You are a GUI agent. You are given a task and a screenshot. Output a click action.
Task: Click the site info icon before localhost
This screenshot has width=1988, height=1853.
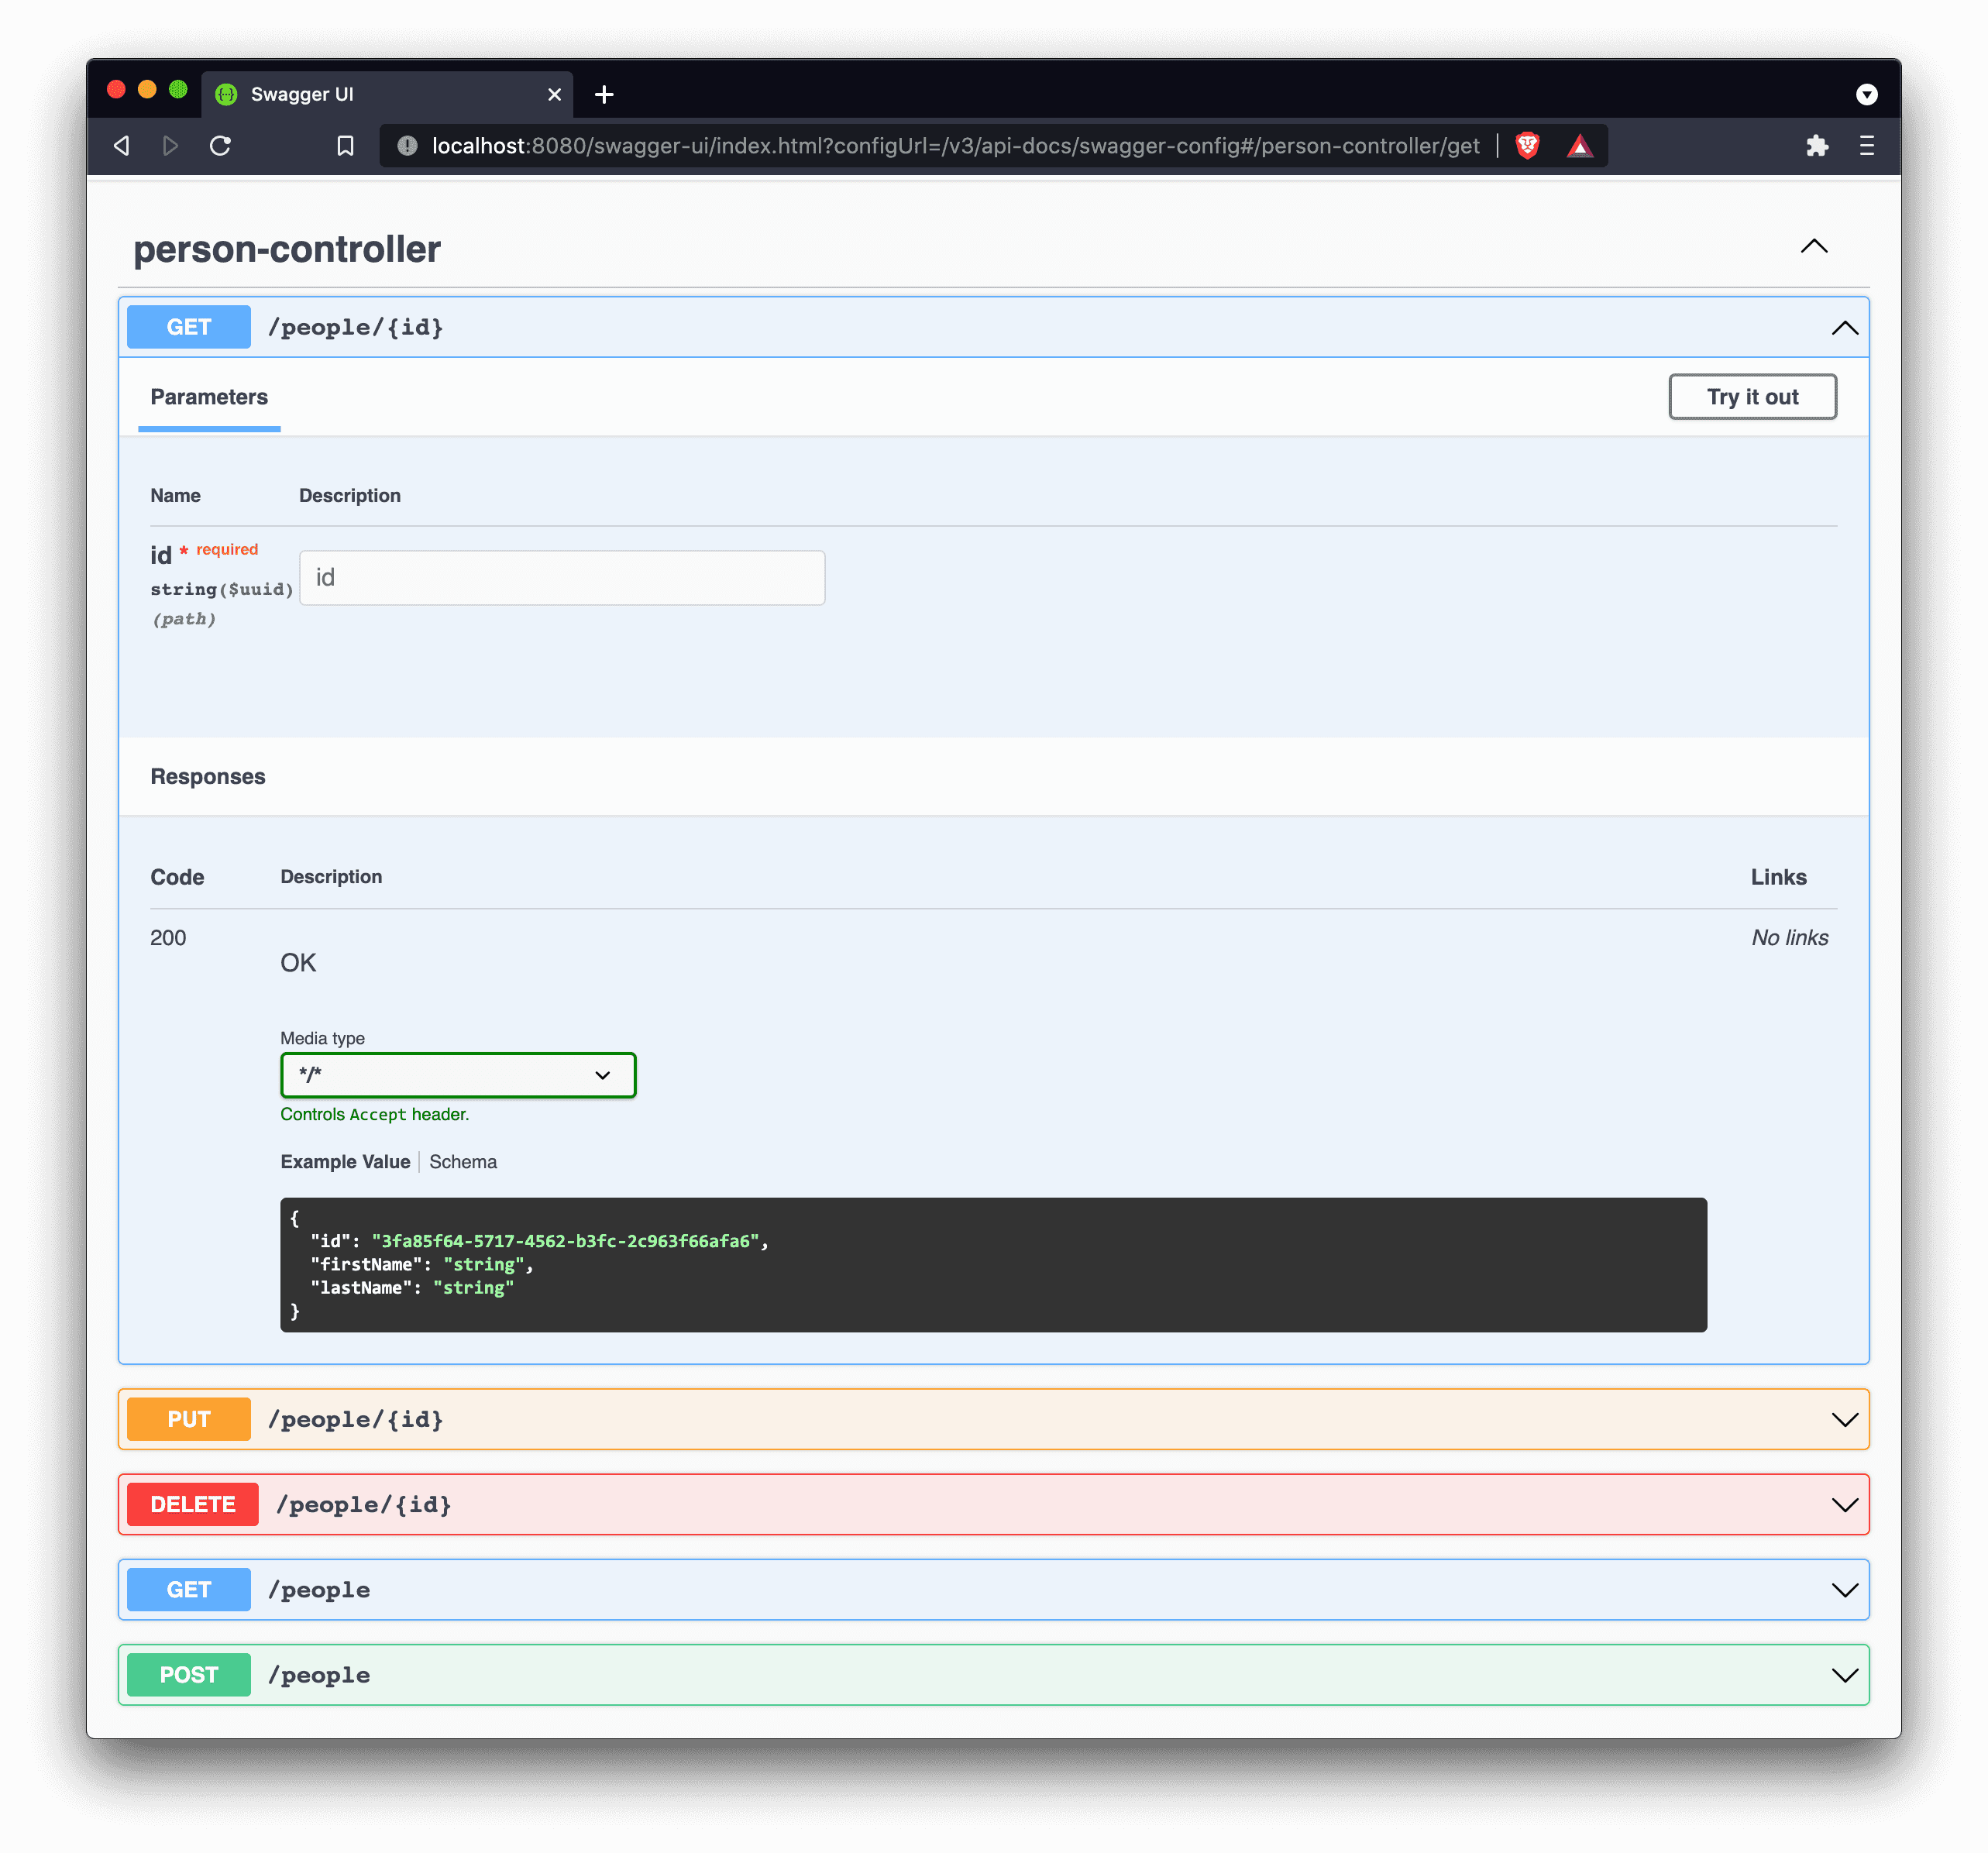407,146
